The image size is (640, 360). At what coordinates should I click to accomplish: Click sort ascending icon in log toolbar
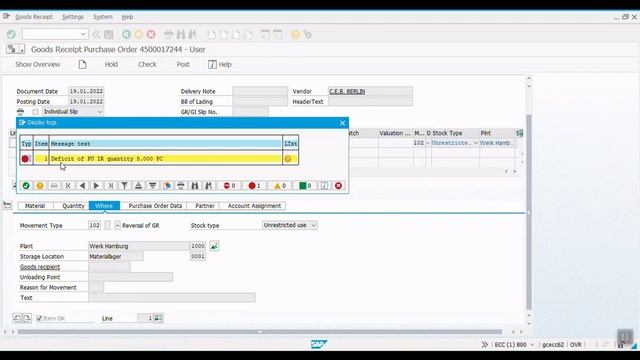(x=138, y=186)
